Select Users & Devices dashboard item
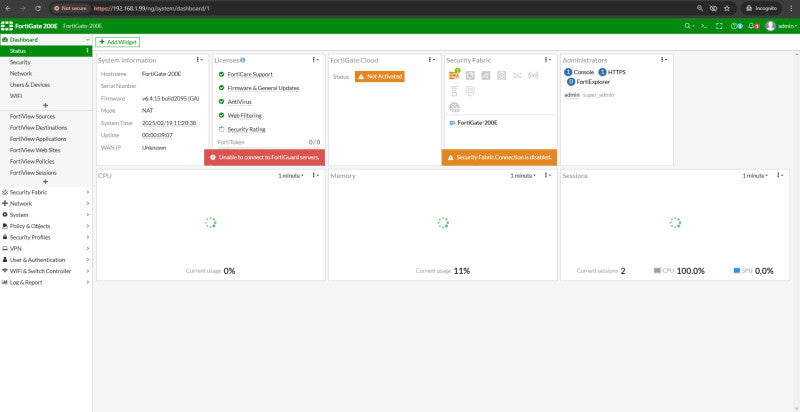This screenshot has height=412, width=800. (46, 85)
